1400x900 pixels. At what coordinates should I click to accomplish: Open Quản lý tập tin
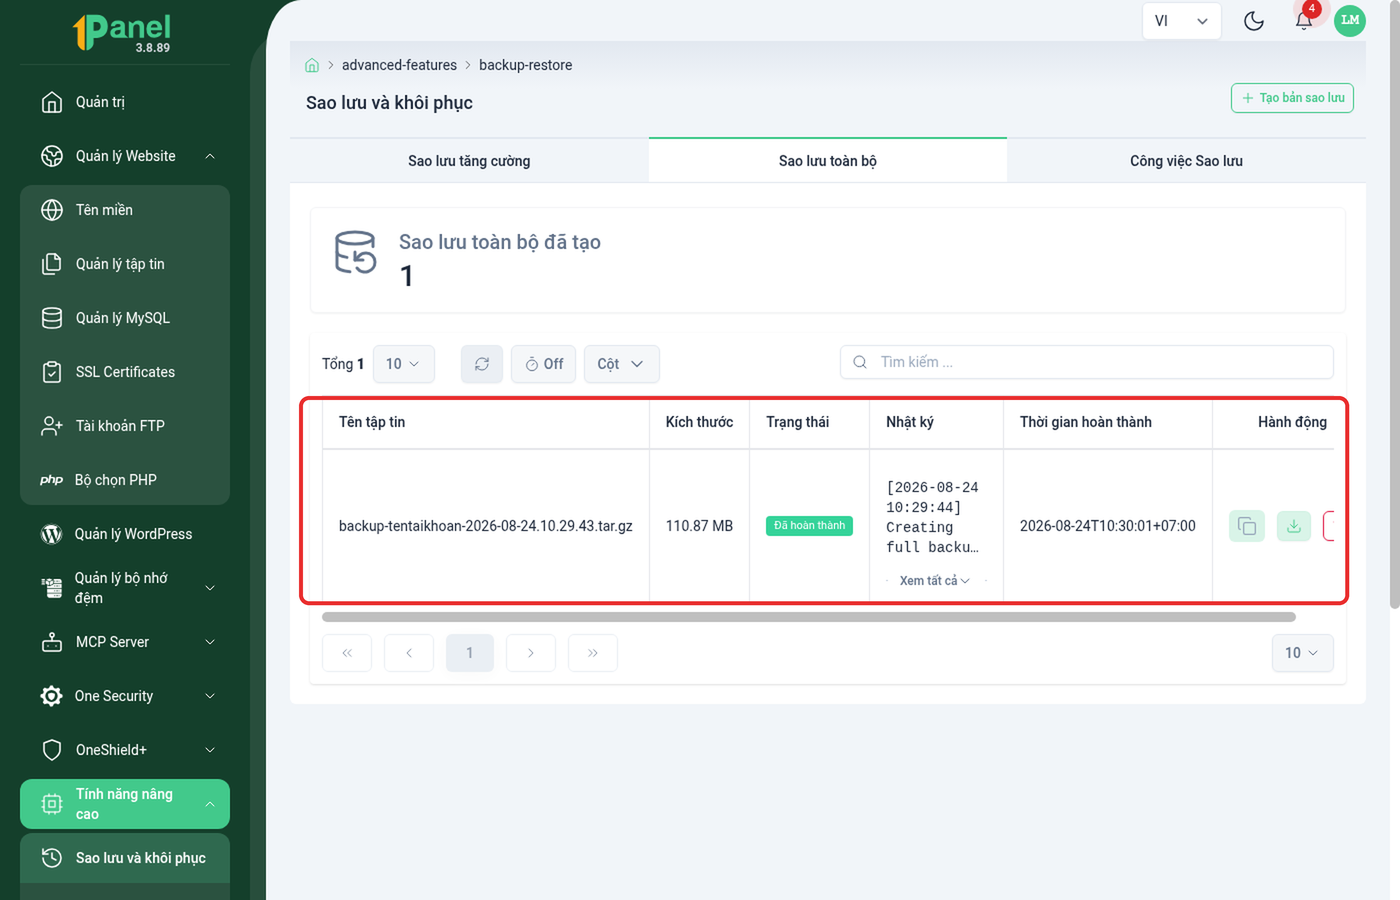tap(125, 264)
